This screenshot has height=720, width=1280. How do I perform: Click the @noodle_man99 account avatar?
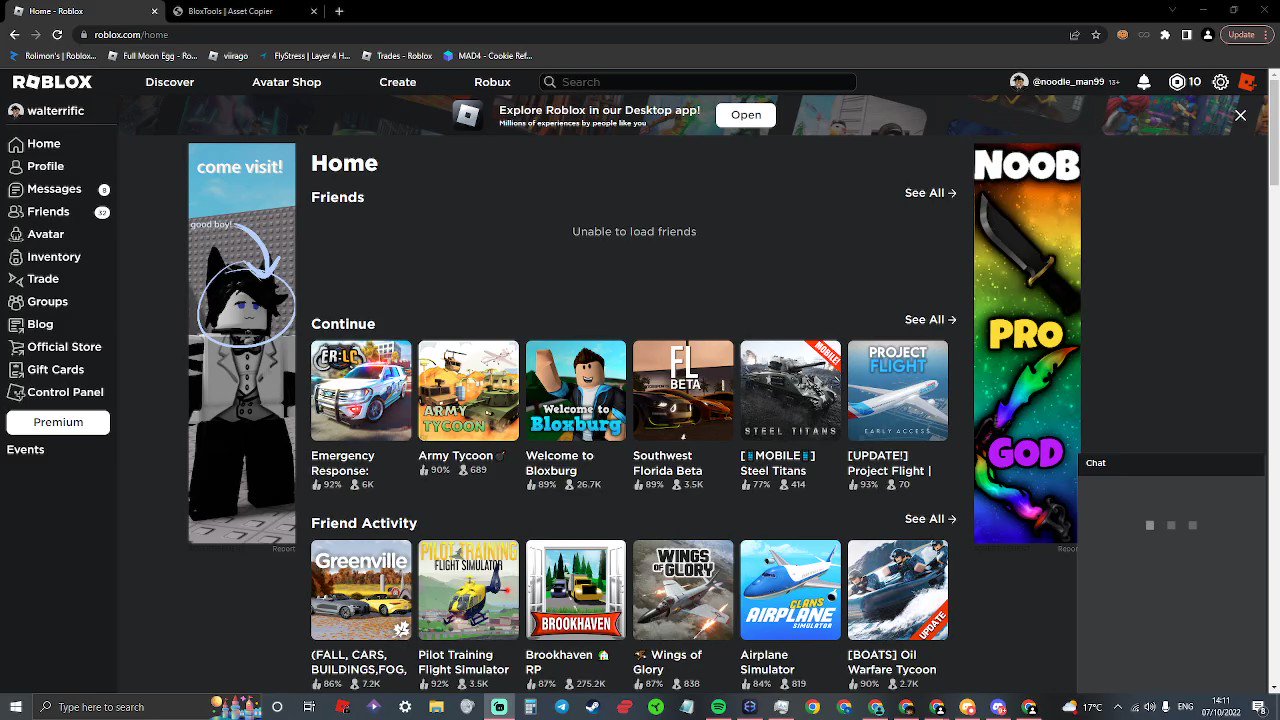(1019, 82)
